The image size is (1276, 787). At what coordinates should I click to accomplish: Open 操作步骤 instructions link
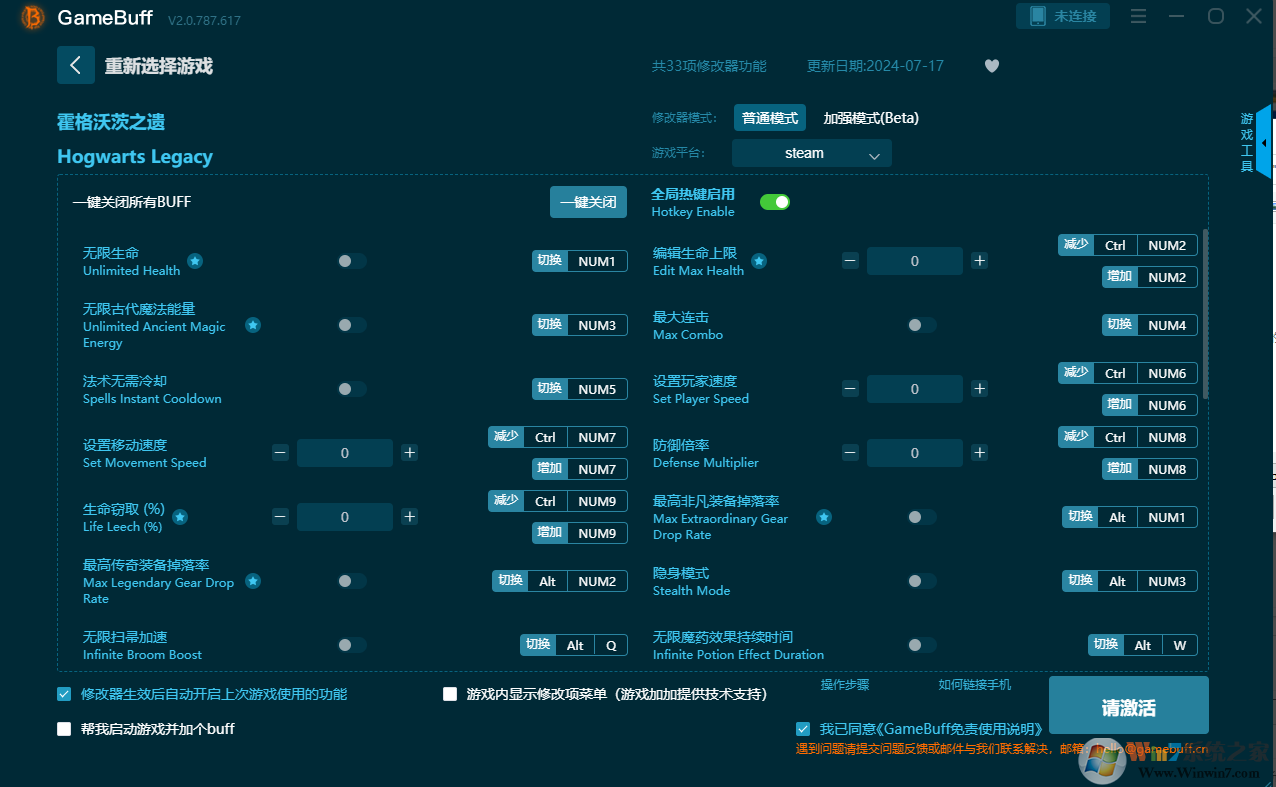tap(845, 685)
